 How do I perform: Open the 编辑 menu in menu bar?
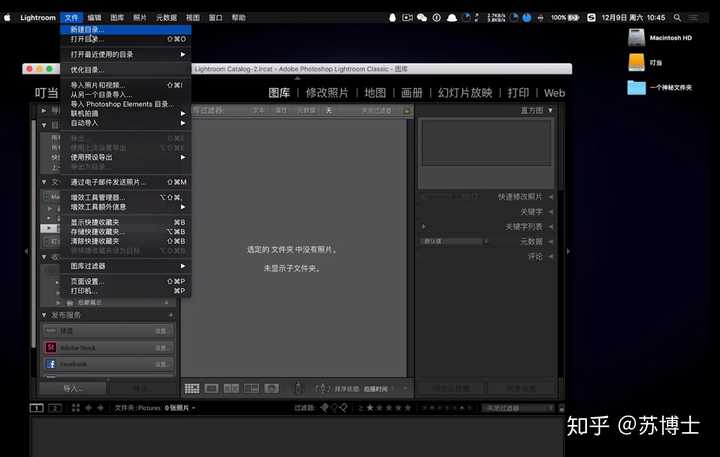pyautogui.click(x=94, y=17)
